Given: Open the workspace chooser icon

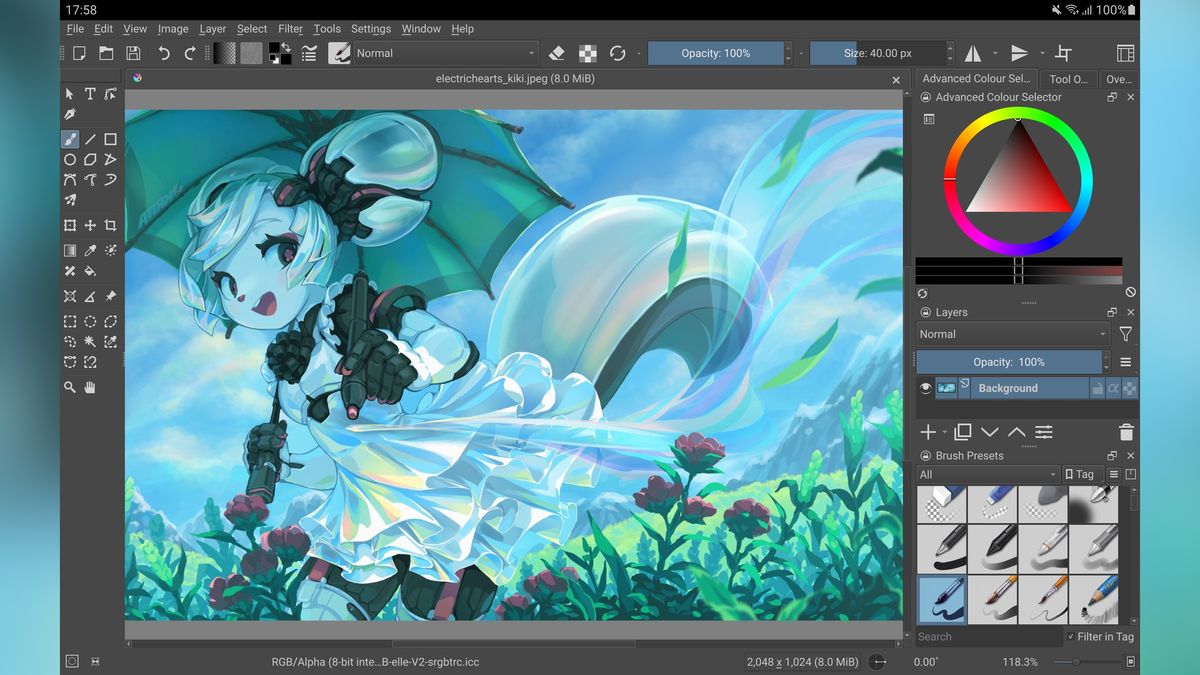Looking at the screenshot, I should point(1125,53).
